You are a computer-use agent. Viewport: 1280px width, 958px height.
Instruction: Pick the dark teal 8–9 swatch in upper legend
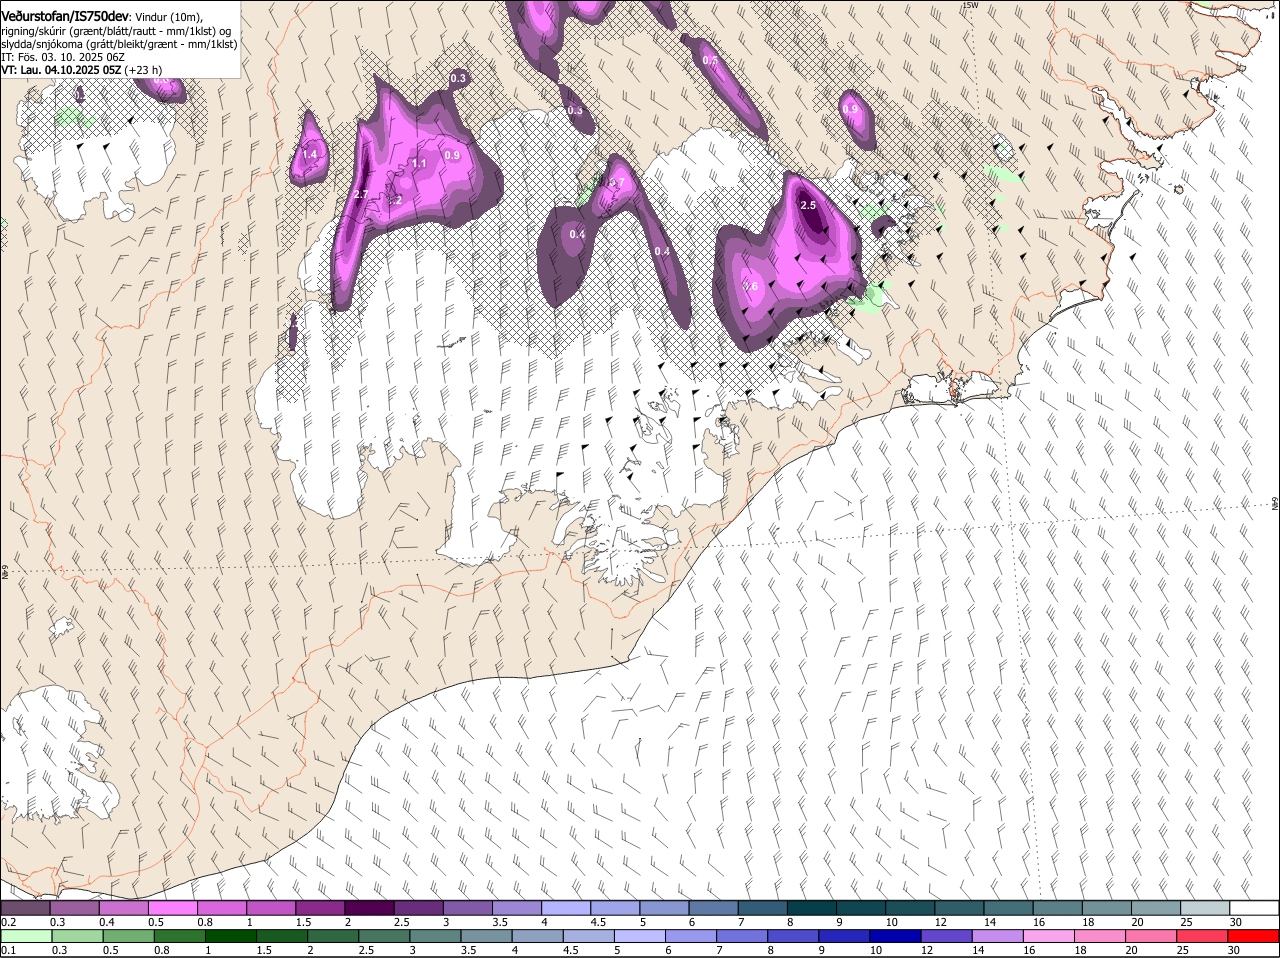pos(812,908)
